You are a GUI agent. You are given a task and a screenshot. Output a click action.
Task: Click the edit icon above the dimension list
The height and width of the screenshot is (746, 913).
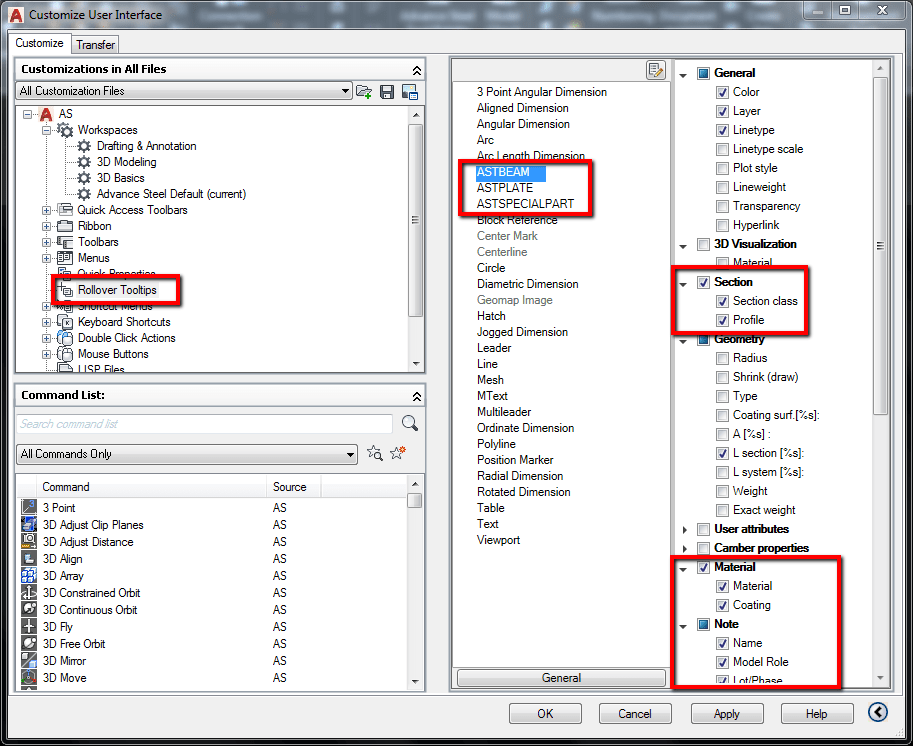tap(656, 68)
